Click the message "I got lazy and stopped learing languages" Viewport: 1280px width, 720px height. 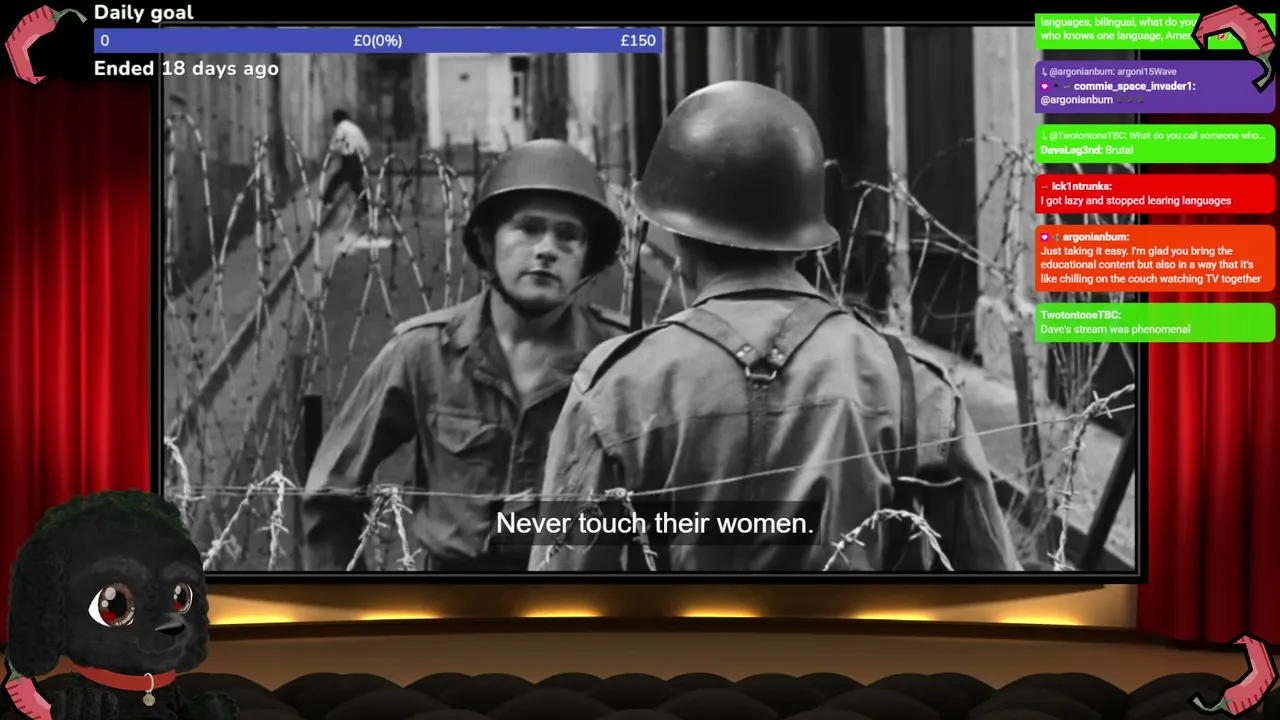1136,201
